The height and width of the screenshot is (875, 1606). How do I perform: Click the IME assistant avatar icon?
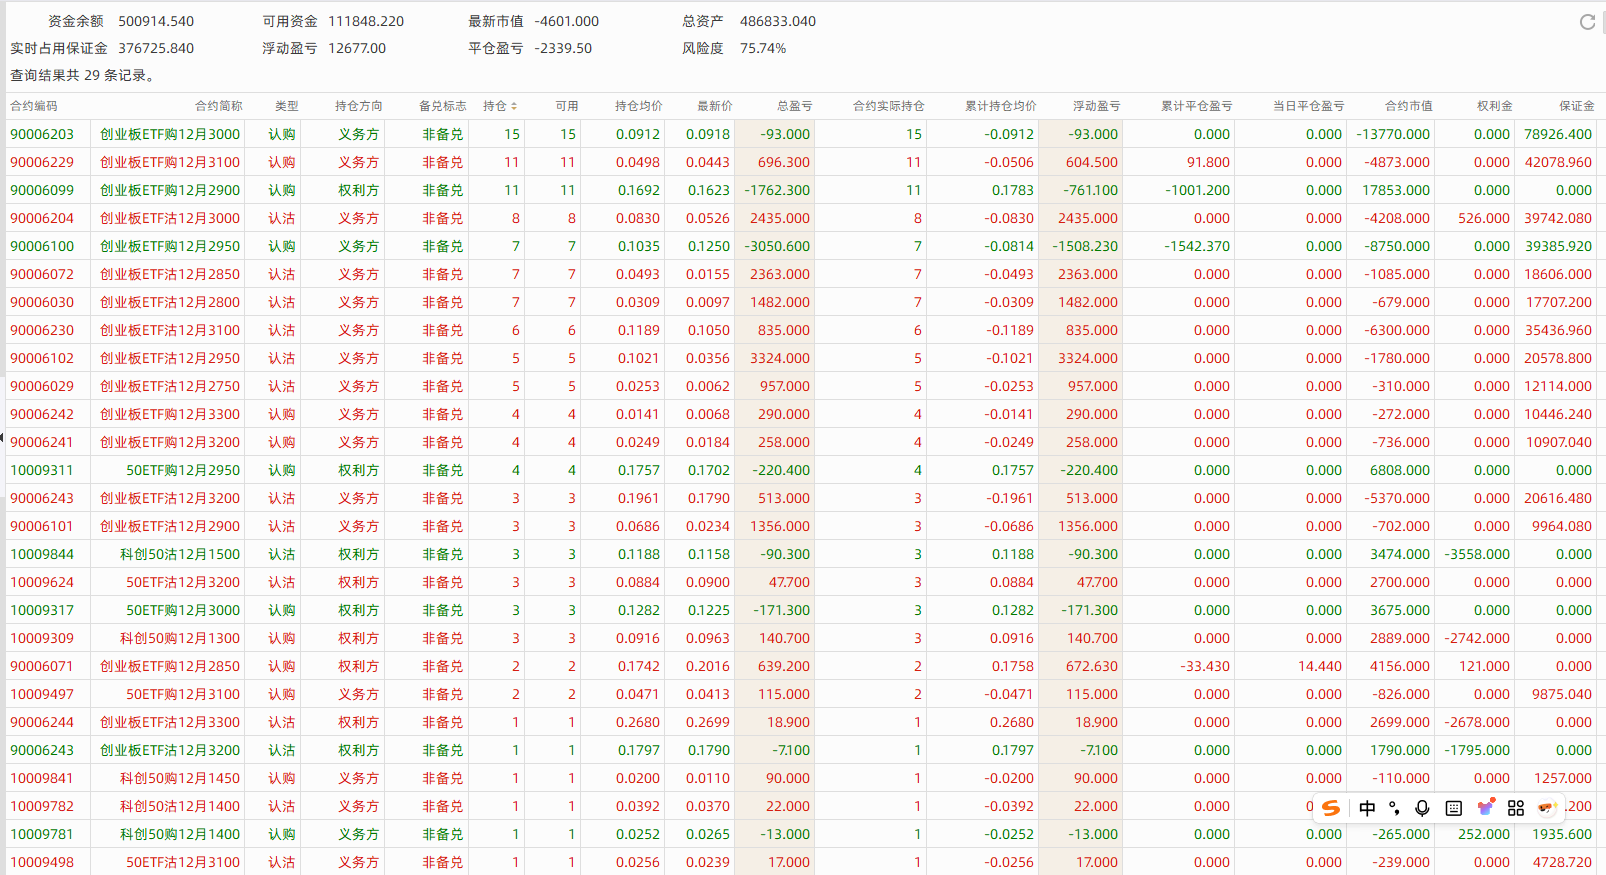(1547, 808)
